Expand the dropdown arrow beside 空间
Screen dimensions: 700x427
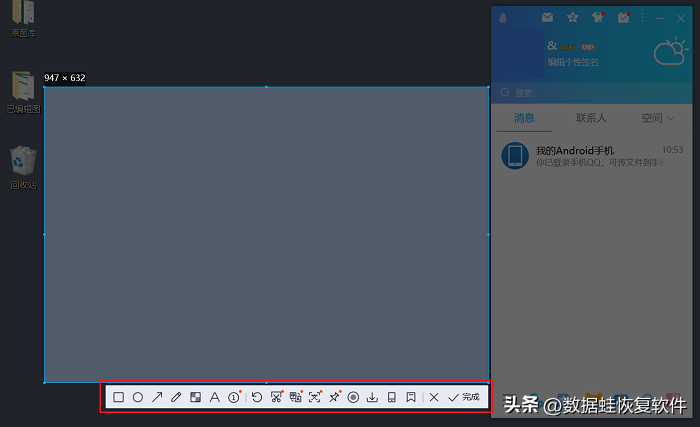tap(670, 118)
